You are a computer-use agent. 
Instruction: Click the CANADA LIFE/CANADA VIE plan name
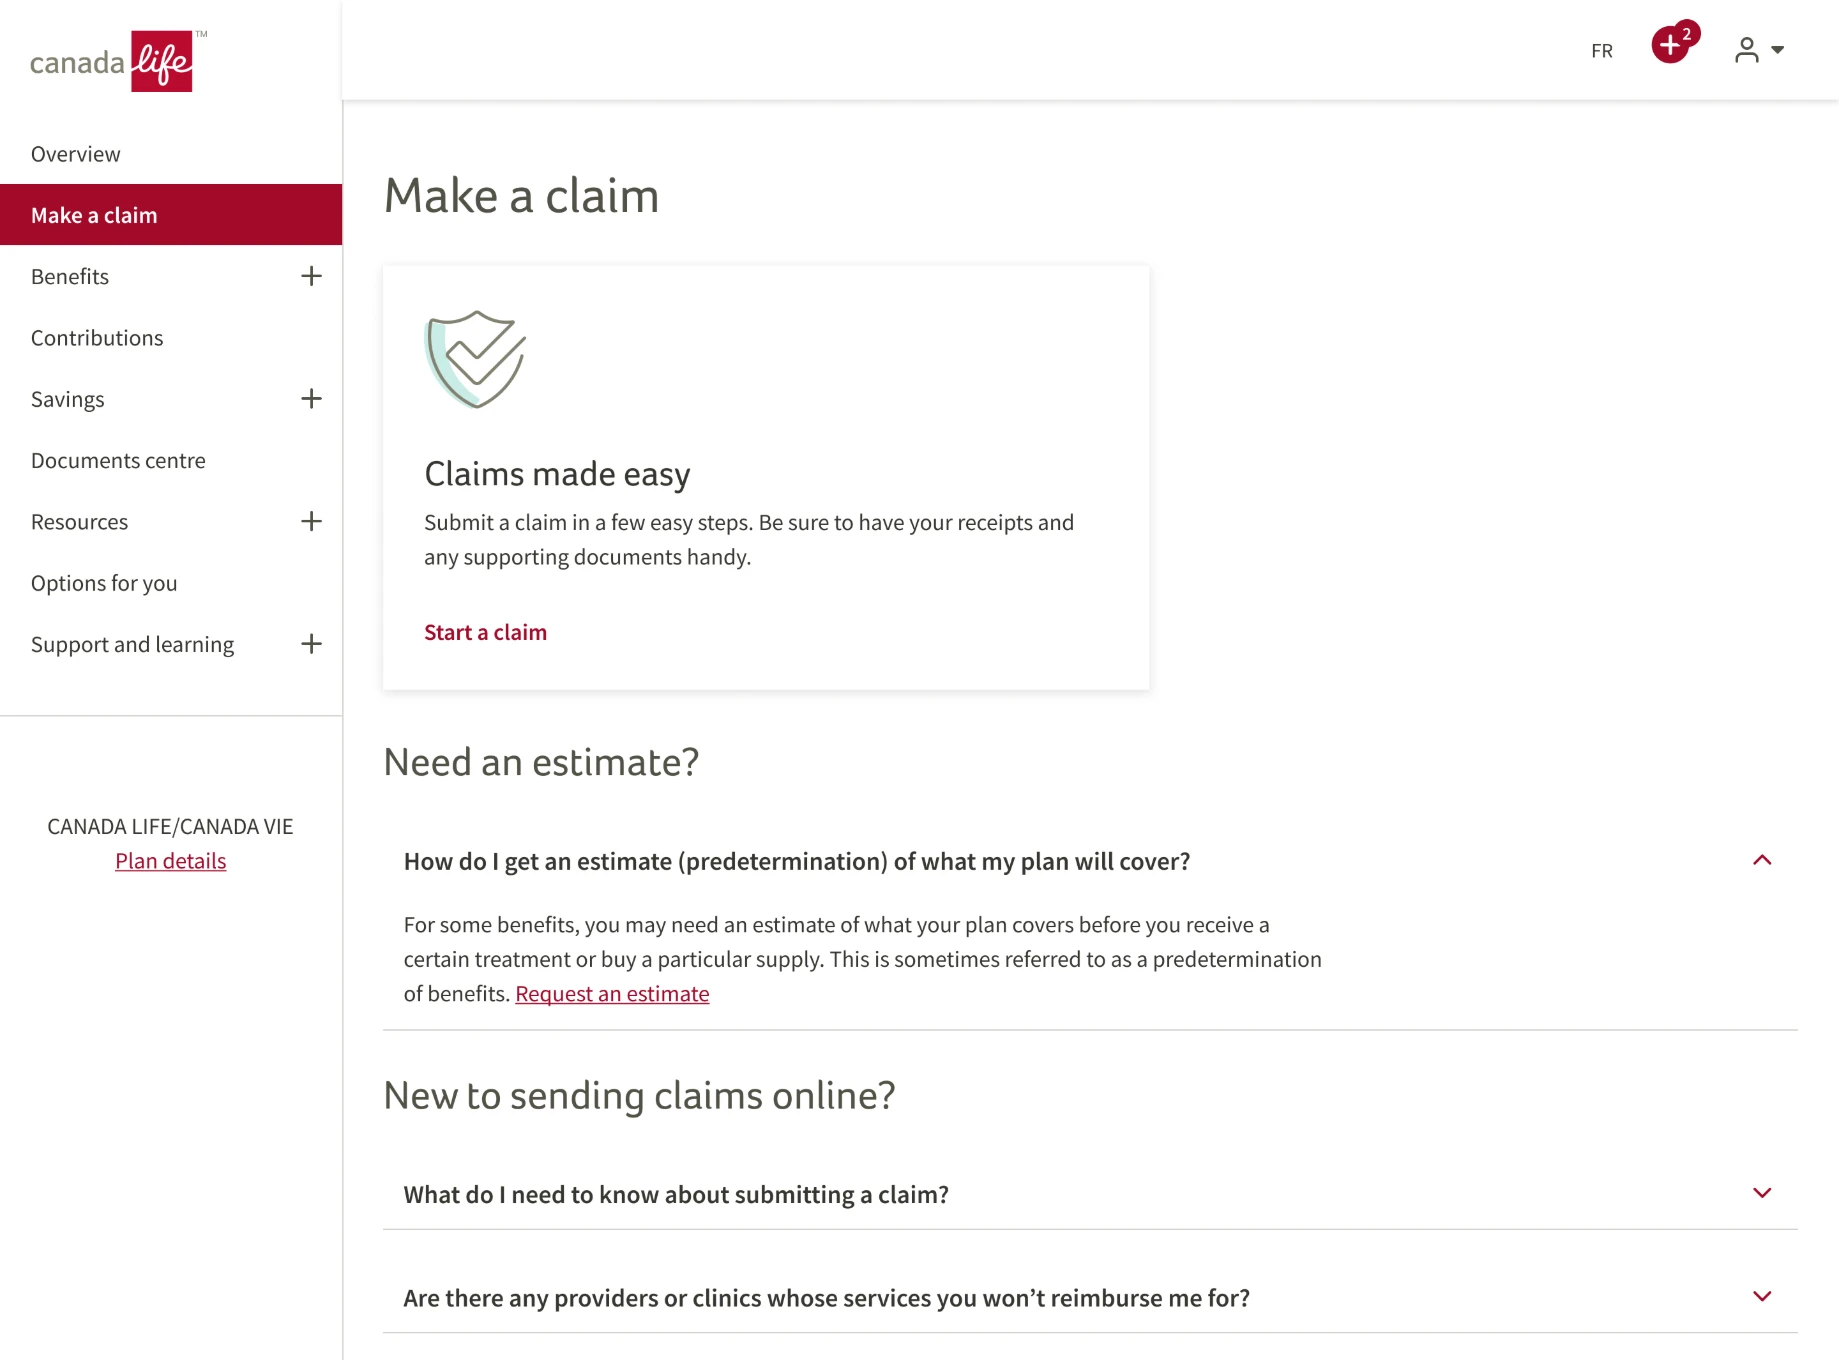(171, 827)
